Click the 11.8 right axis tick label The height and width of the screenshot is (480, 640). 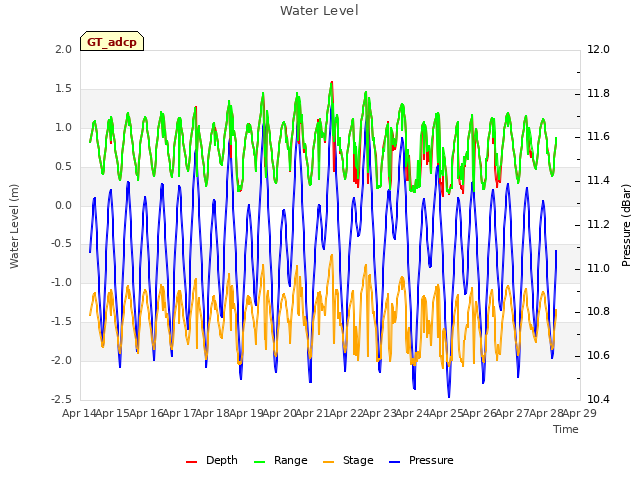[598, 93]
